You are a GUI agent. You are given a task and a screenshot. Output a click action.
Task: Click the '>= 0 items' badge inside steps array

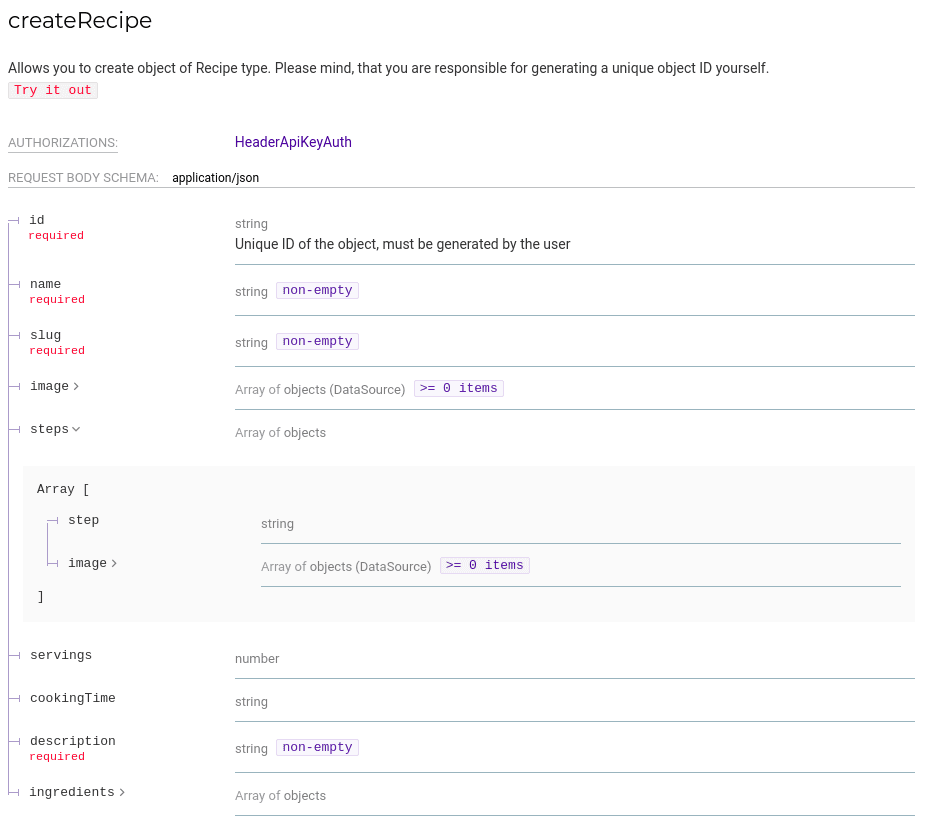click(485, 565)
